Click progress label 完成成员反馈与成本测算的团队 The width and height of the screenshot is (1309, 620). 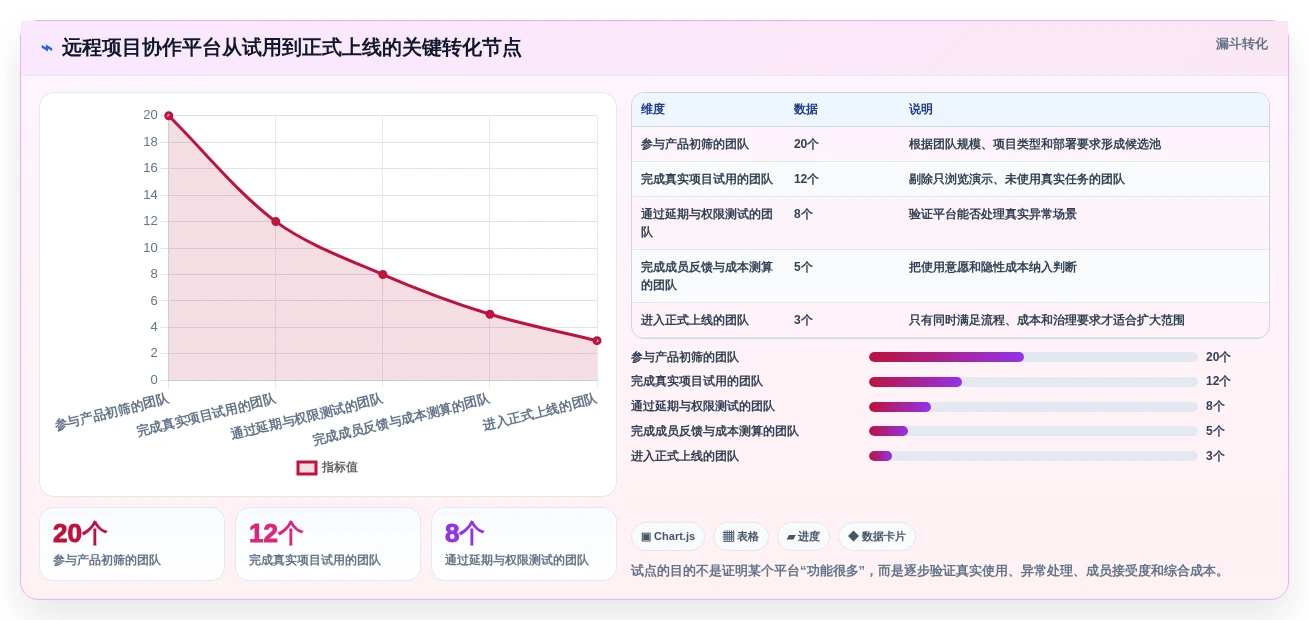click(715, 431)
